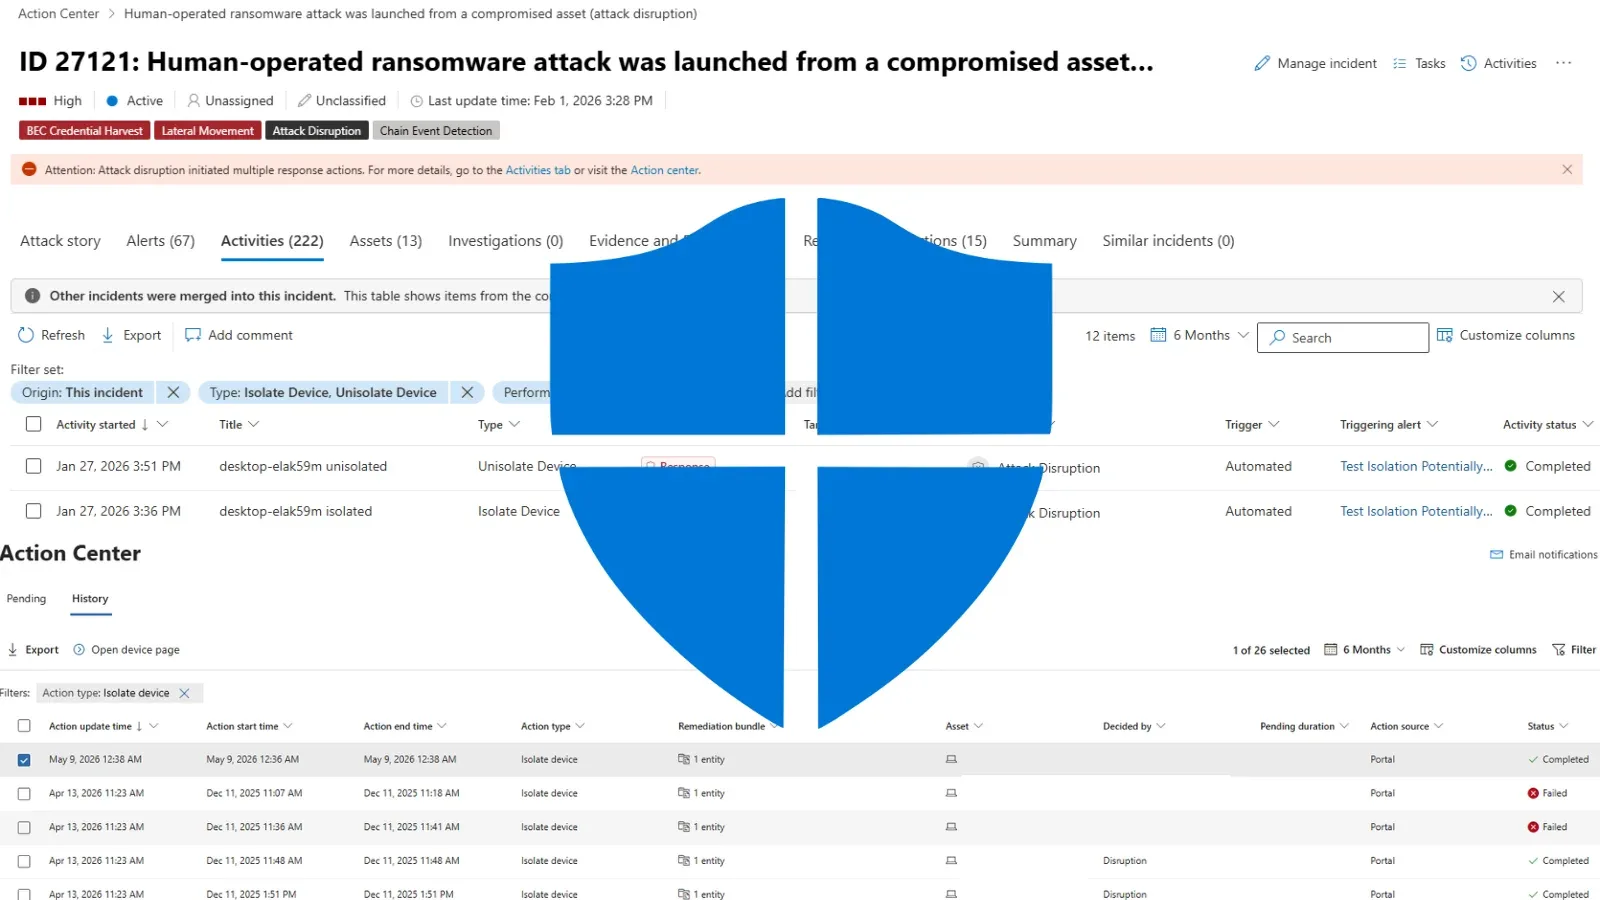
Task: Click Completed status icon in unisolated row
Action: point(1510,466)
